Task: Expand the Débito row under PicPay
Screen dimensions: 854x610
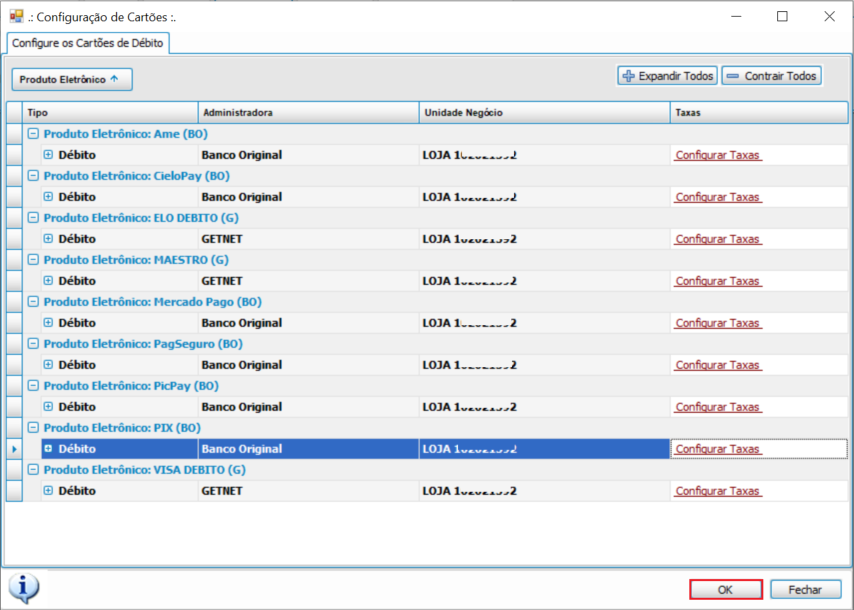Action: 48,406
